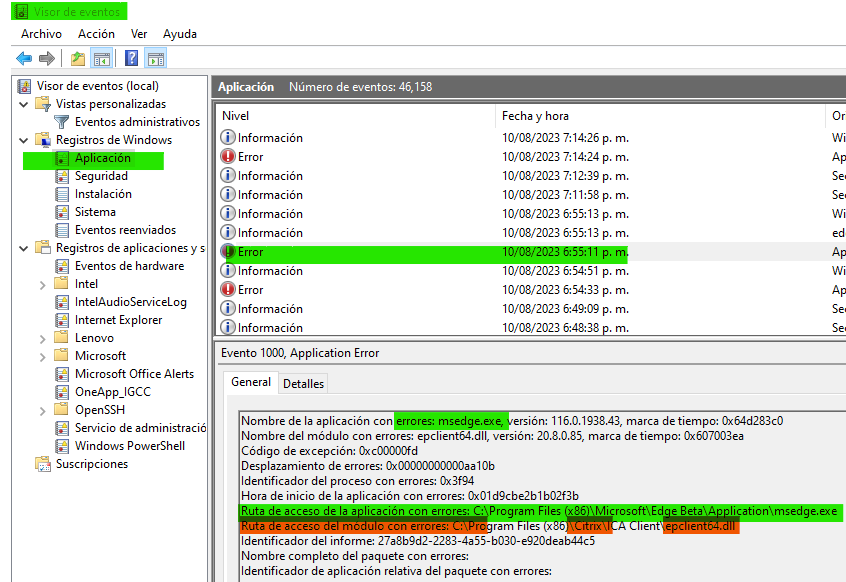Screen dimensions: 846x582
Task: Collapse Registros de aplicaciones y servicios node
Action: 24,248
